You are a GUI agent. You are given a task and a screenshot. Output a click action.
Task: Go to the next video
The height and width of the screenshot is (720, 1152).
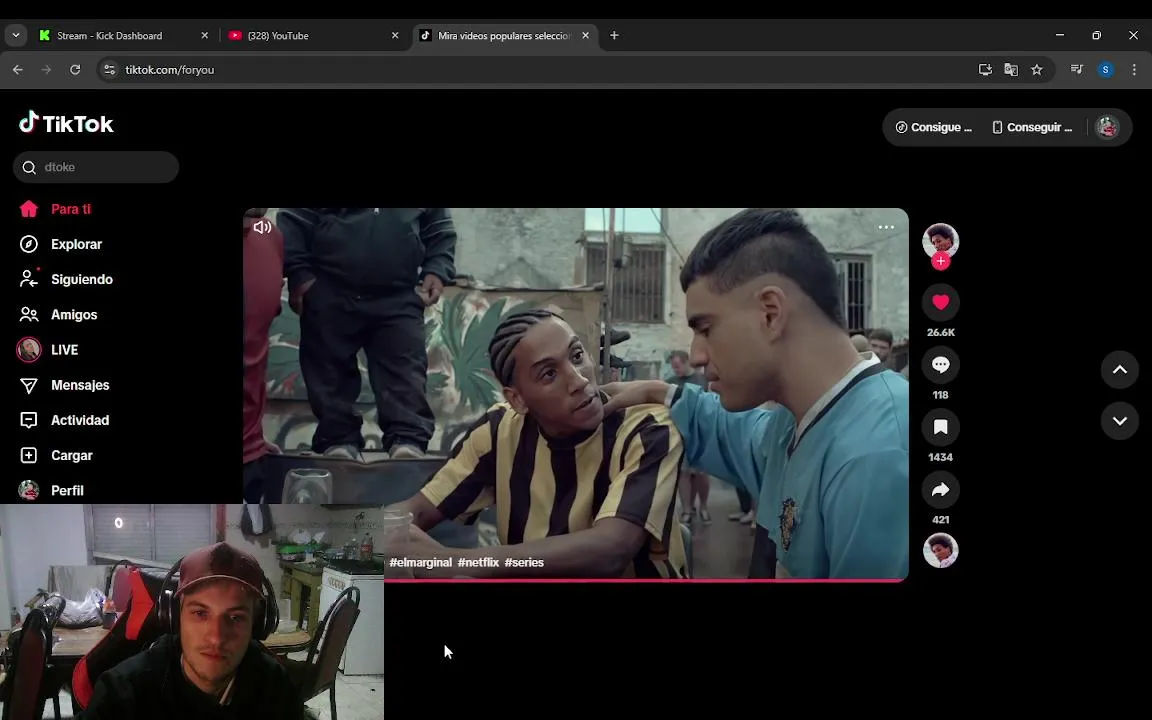[x=1120, y=421]
